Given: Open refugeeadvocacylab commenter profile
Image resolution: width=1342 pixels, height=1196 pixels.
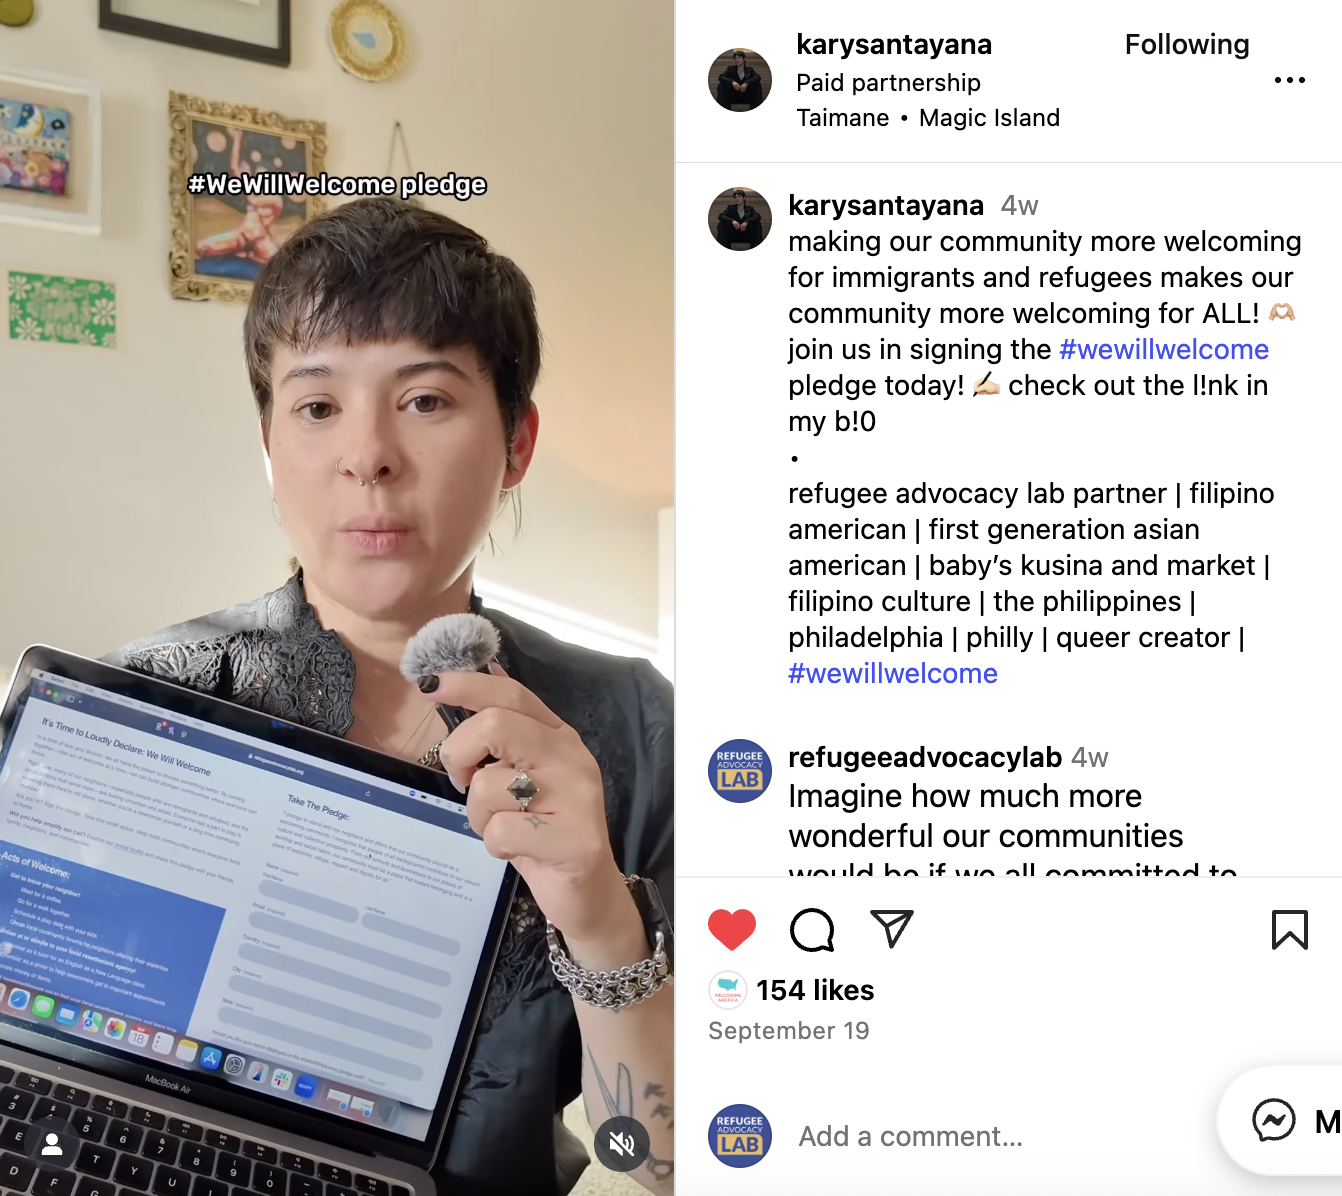Looking at the screenshot, I should tap(925, 757).
